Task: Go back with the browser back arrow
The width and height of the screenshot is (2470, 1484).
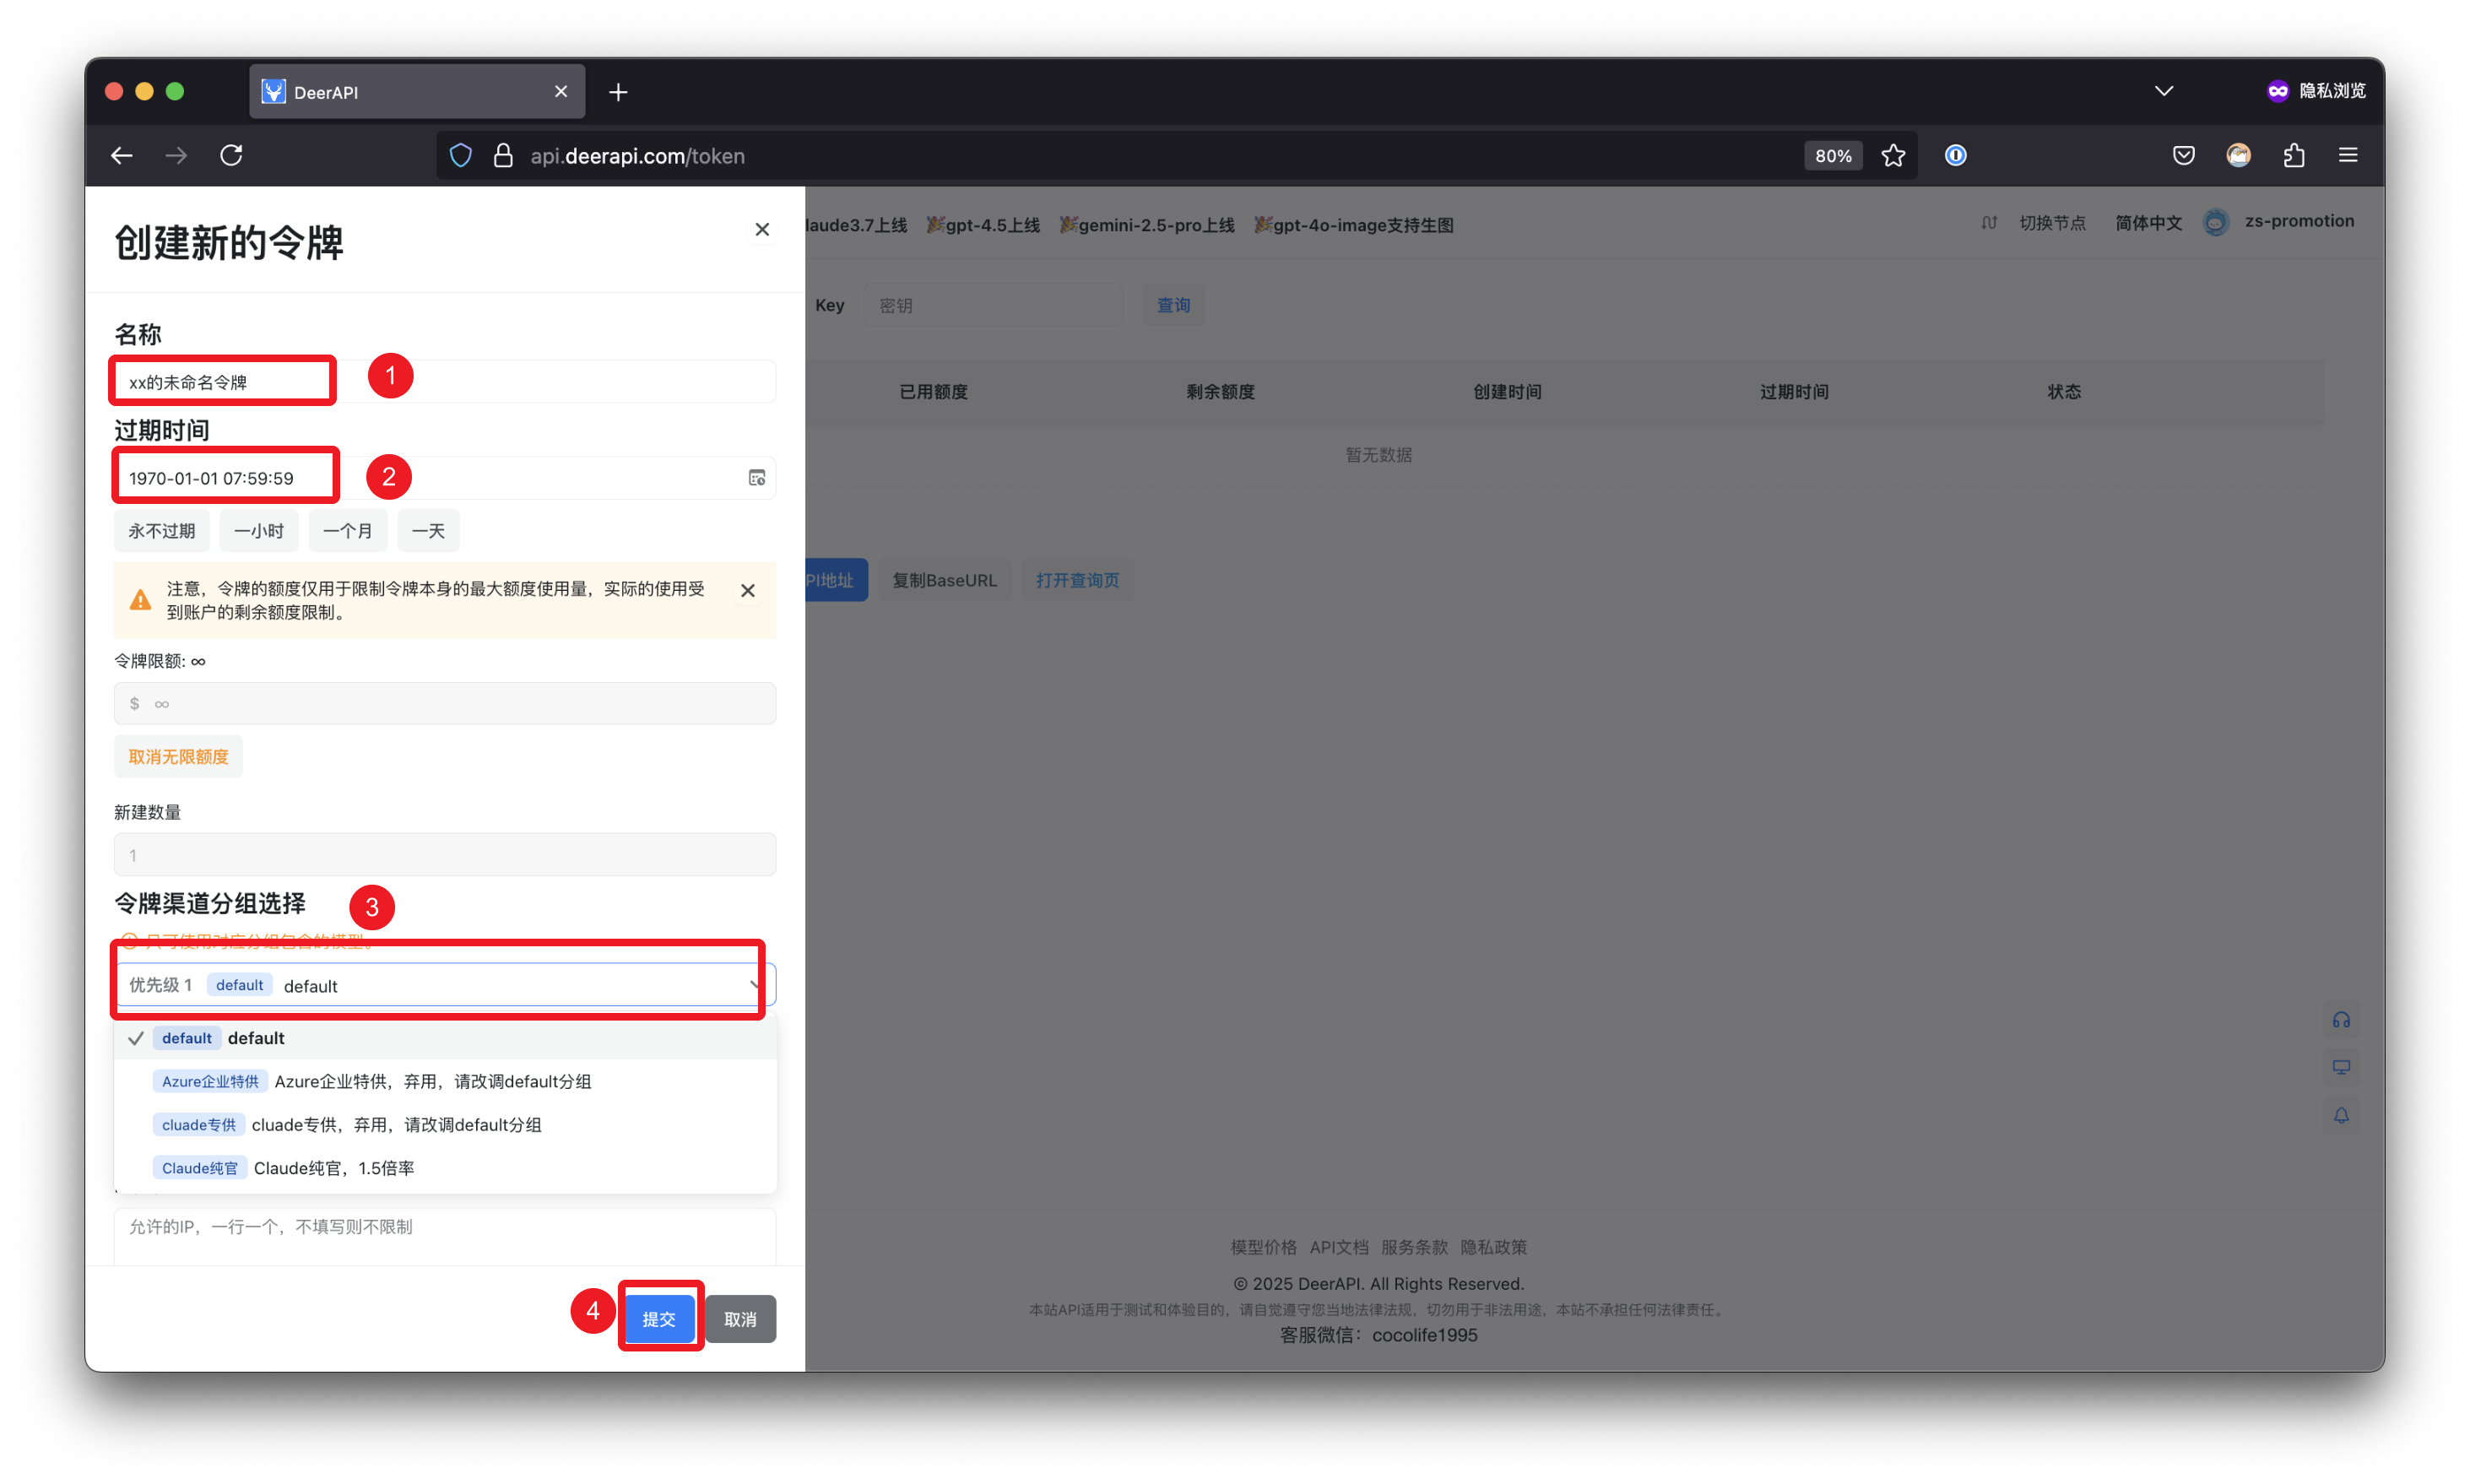Action: coord(122,155)
